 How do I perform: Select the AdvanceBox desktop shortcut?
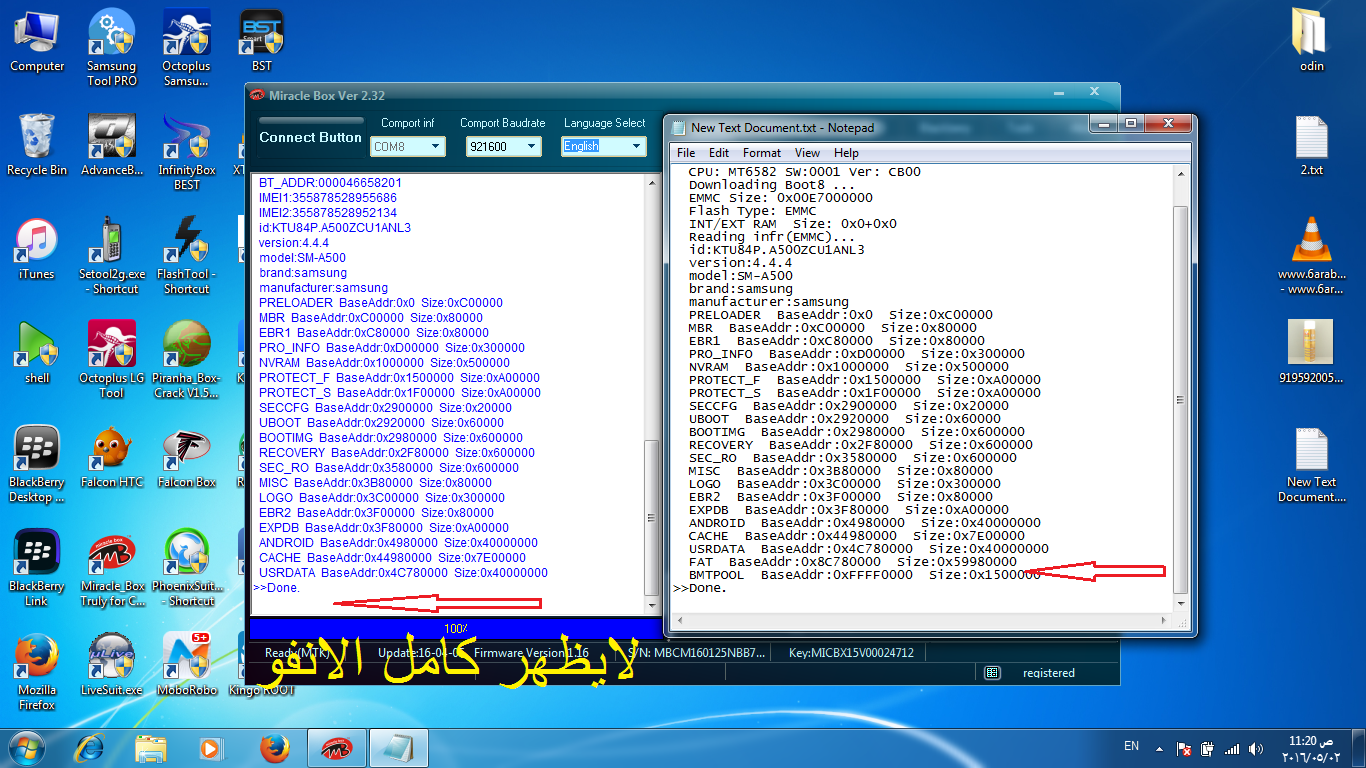click(112, 145)
